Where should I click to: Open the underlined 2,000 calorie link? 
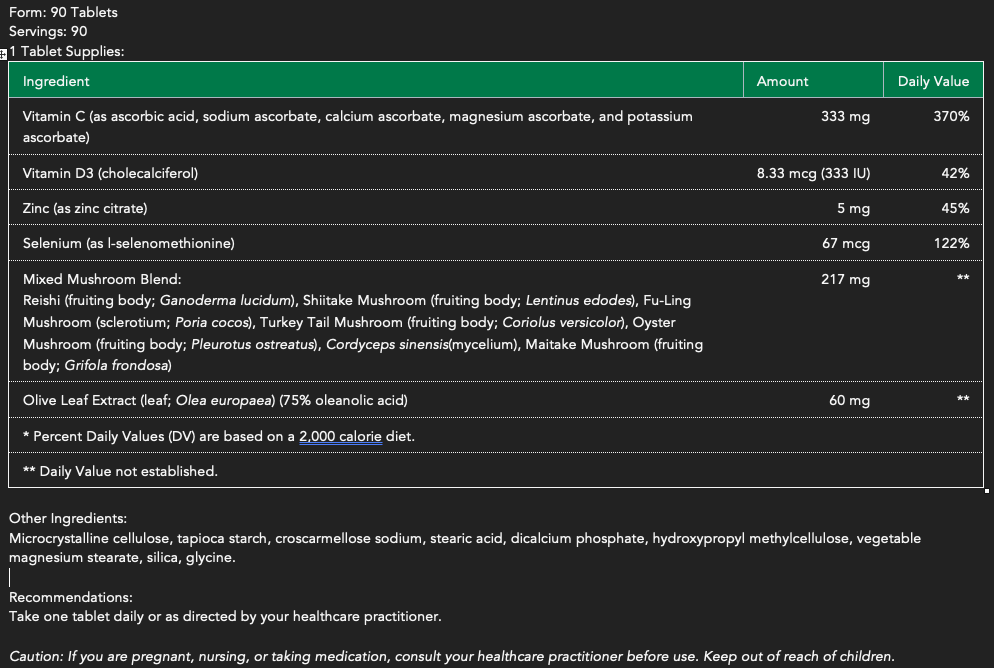(x=340, y=436)
